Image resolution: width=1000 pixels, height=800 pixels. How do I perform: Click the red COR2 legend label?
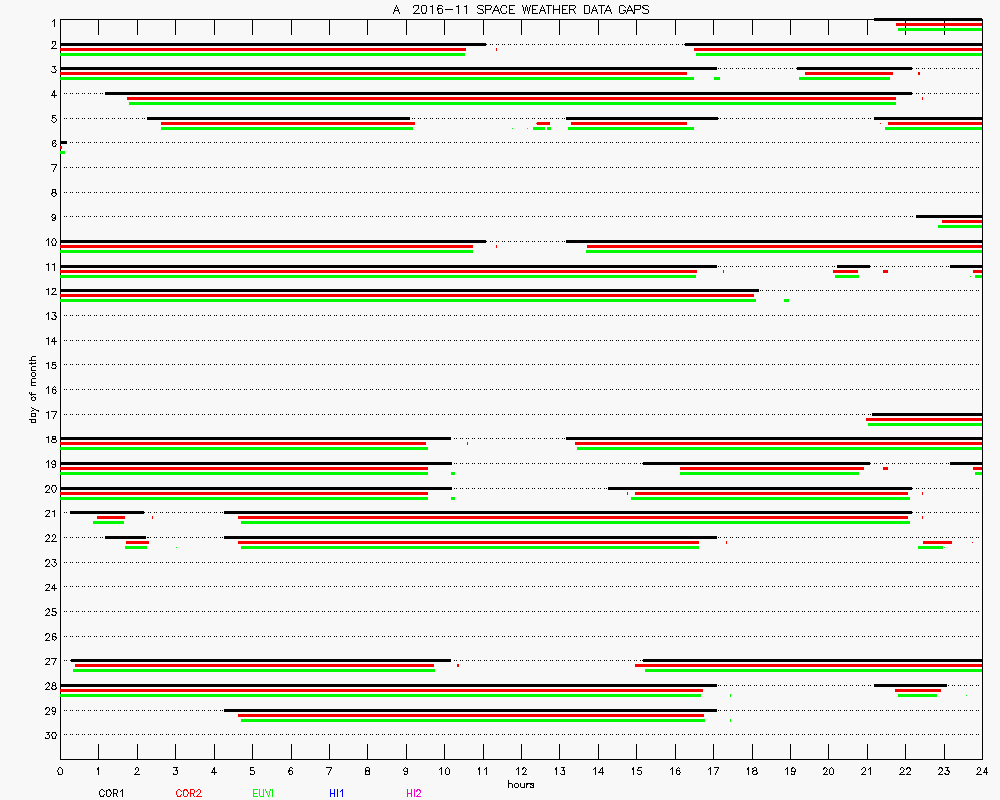pos(188,793)
